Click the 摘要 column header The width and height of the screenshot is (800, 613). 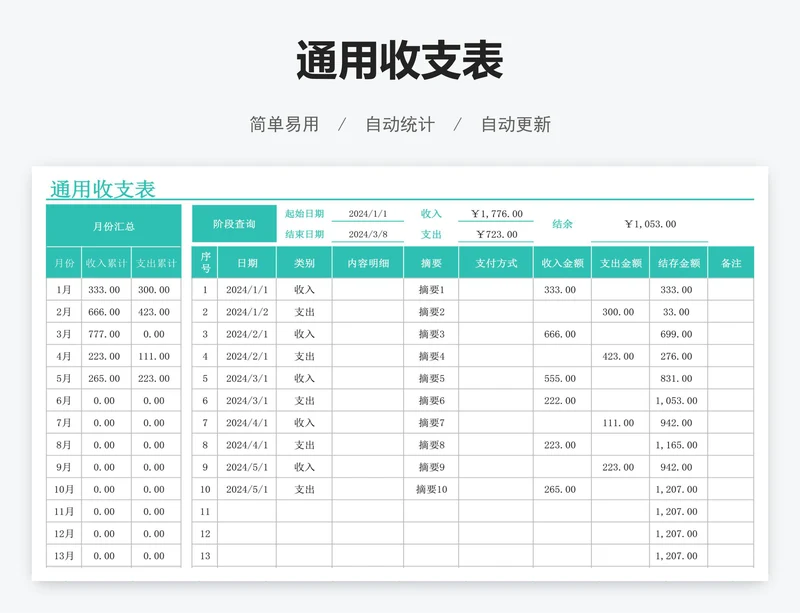[x=431, y=263]
